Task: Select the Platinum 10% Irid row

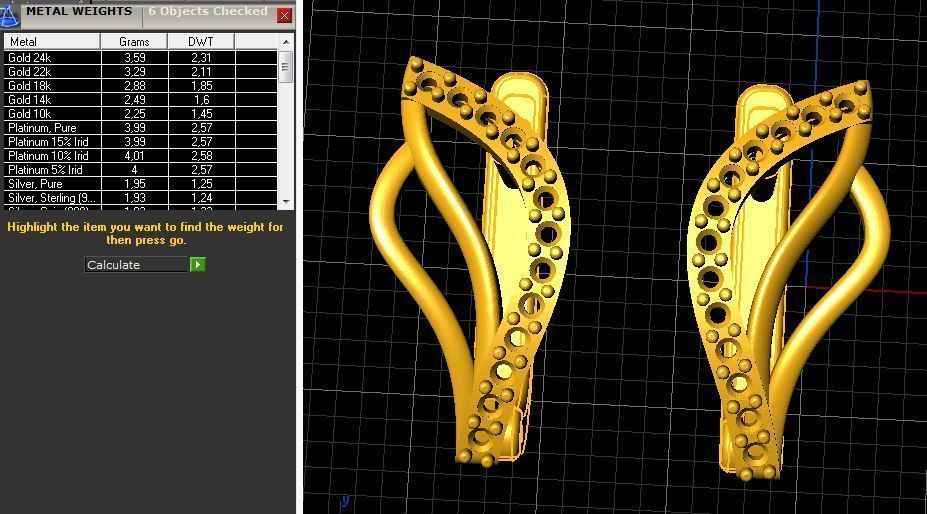Action: tap(141, 156)
